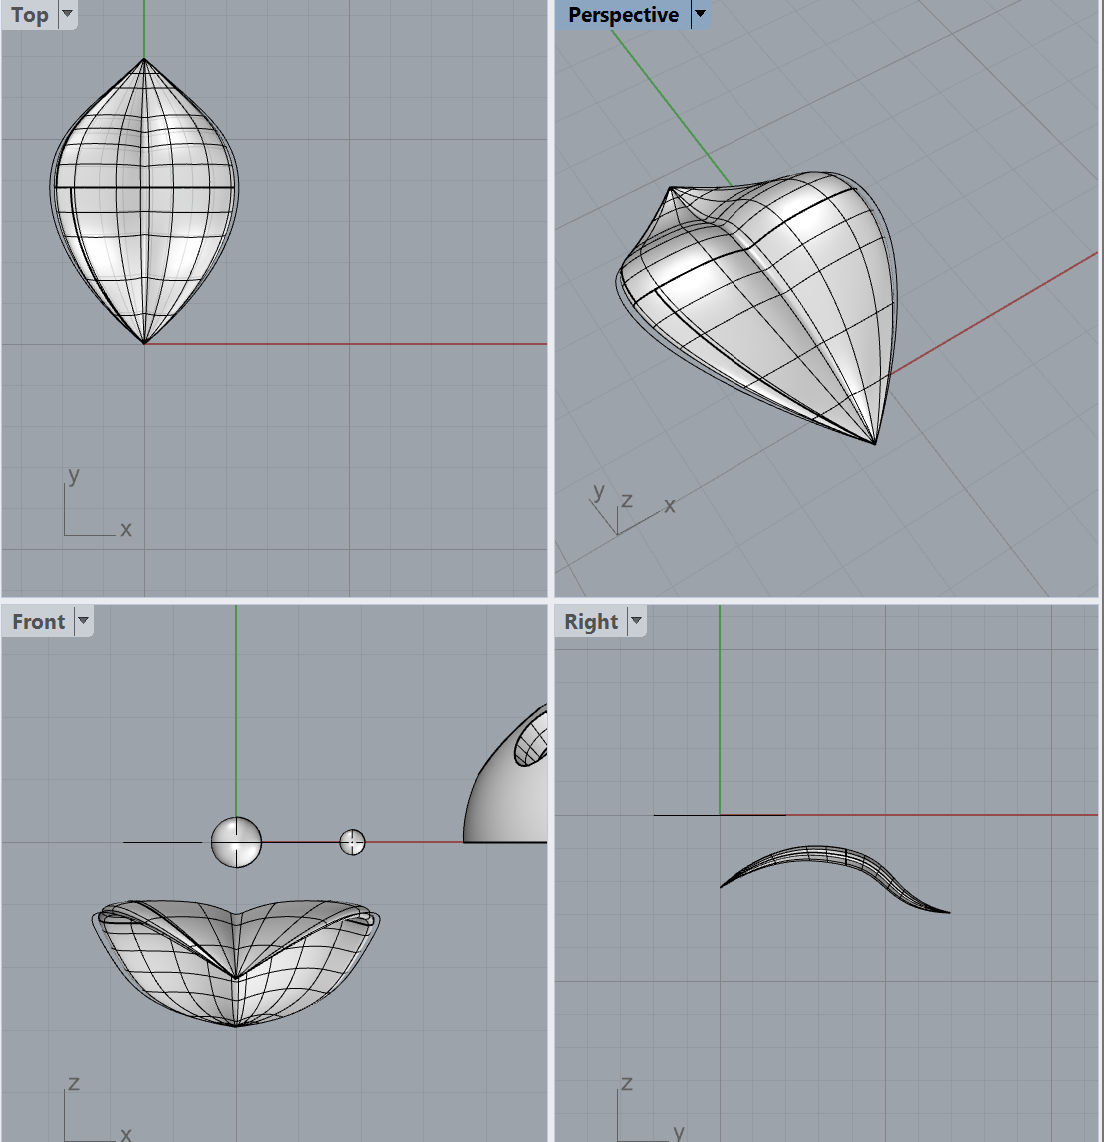Open the Perspective viewport menu arrow

tap(701, 13)
